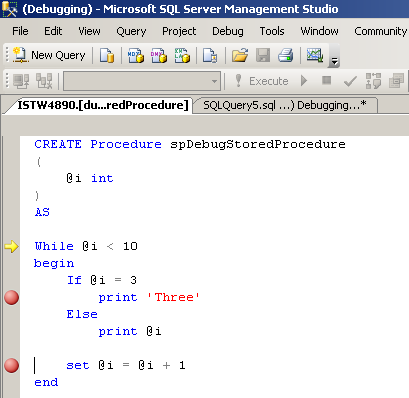Click the Analysis Services DMX Query icon
The width and height of the screenshot is (409, 398).
[x=159, y=55]
